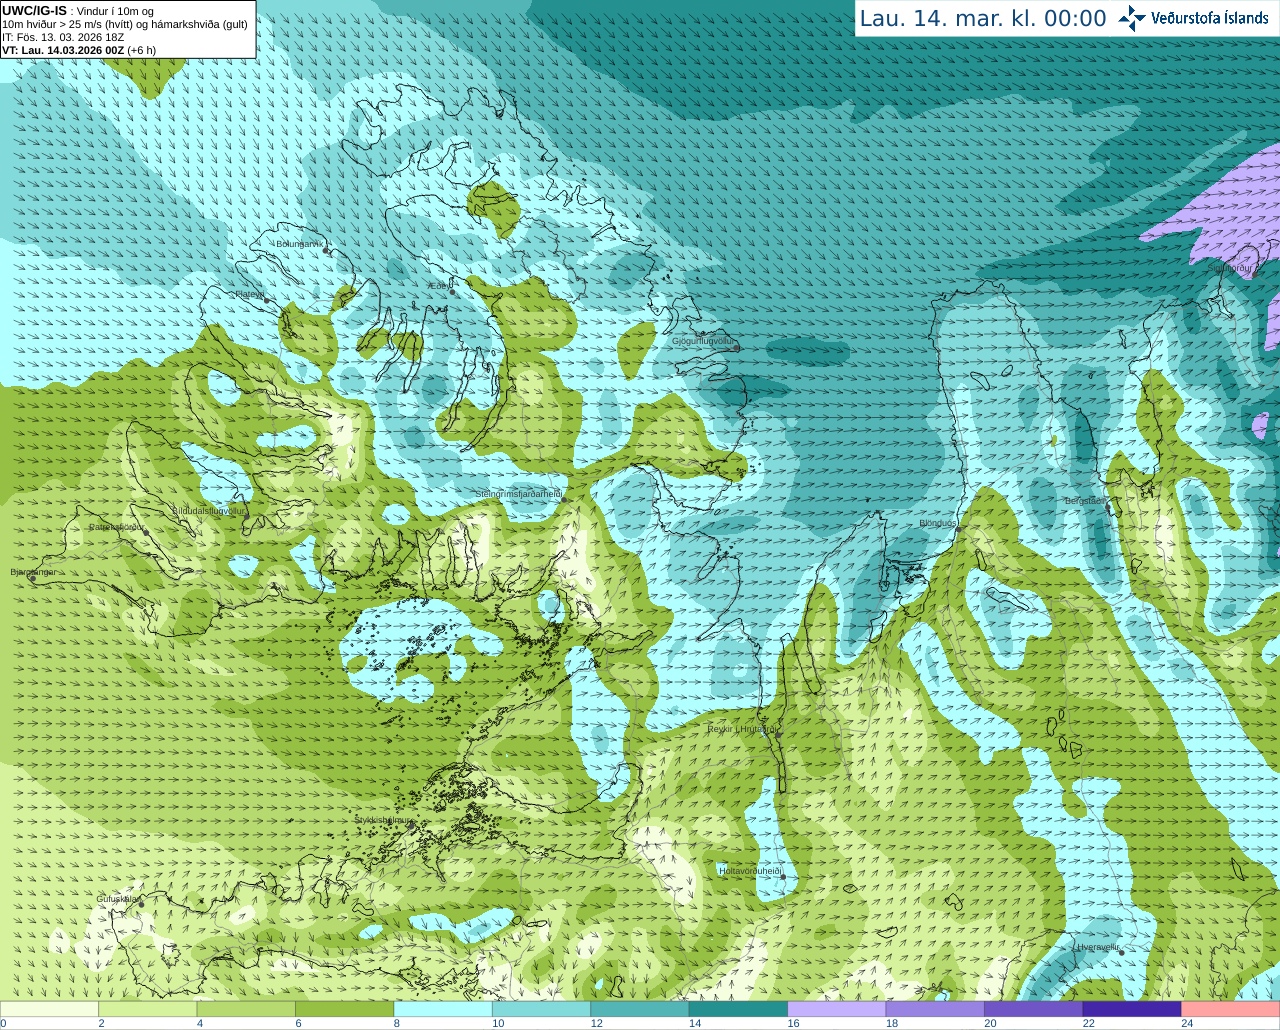Select the 6–8 m/s dark green legend swatch
This screenshot has height=1030, width=1280.
pyautogui.click(x=344, y=1008)
